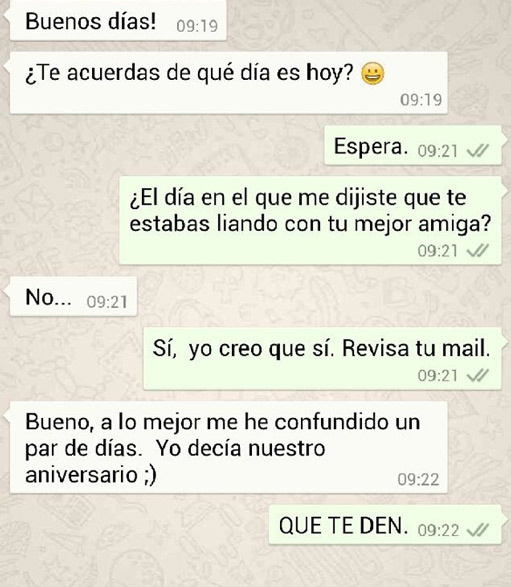Tap the 09:21 timestamp next to 'No...'

tap(107, 302)
